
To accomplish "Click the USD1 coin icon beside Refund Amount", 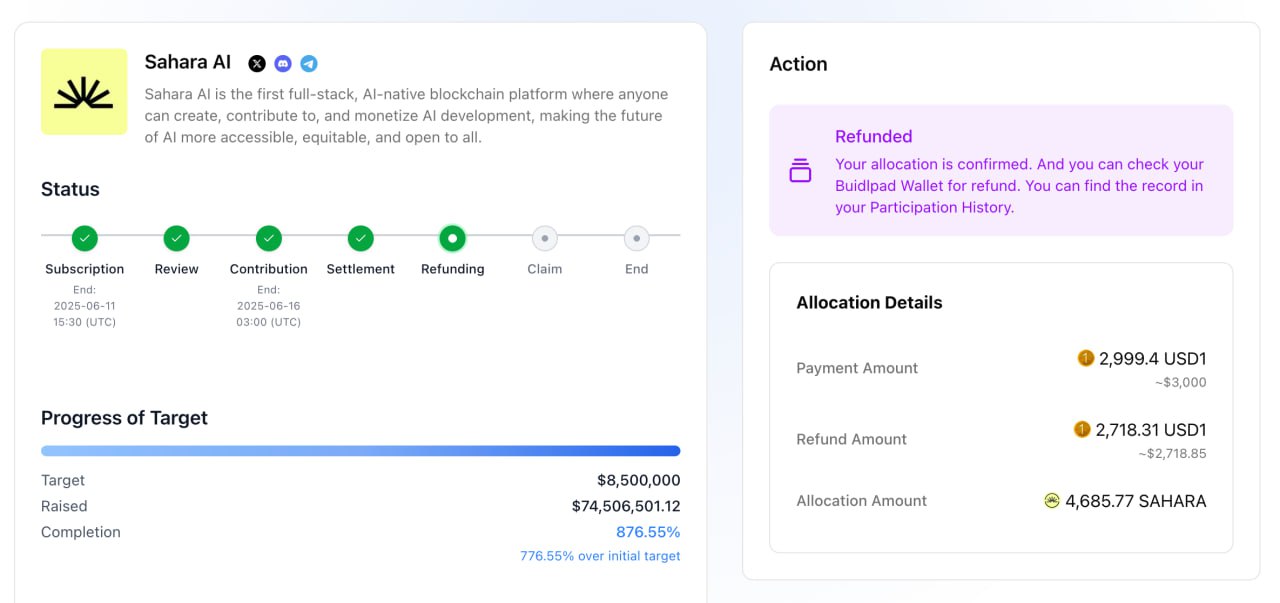I will [x=1082, y=429].
